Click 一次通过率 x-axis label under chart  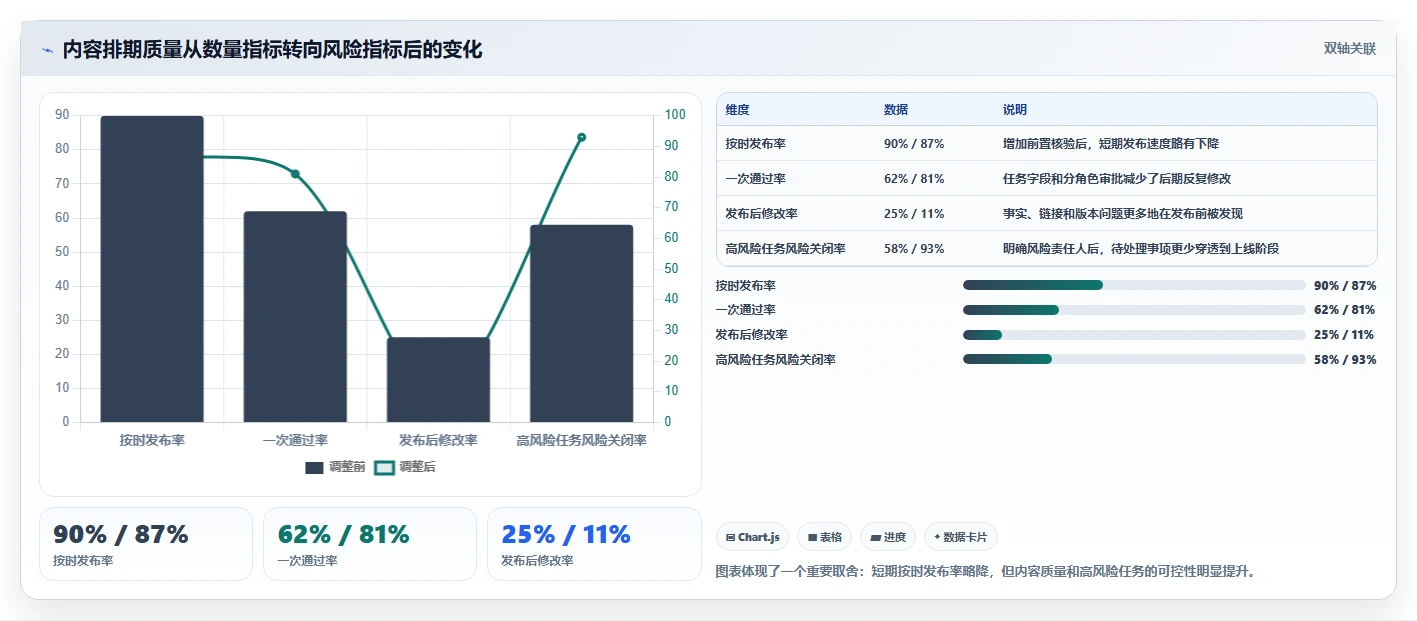point(295,440)
